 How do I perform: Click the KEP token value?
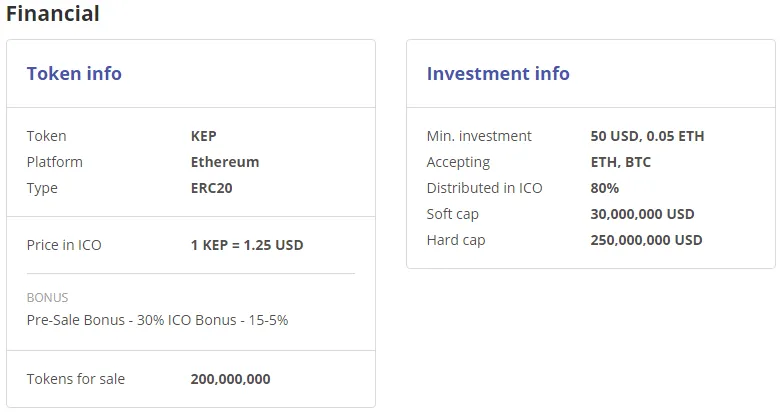click(203, 136)
